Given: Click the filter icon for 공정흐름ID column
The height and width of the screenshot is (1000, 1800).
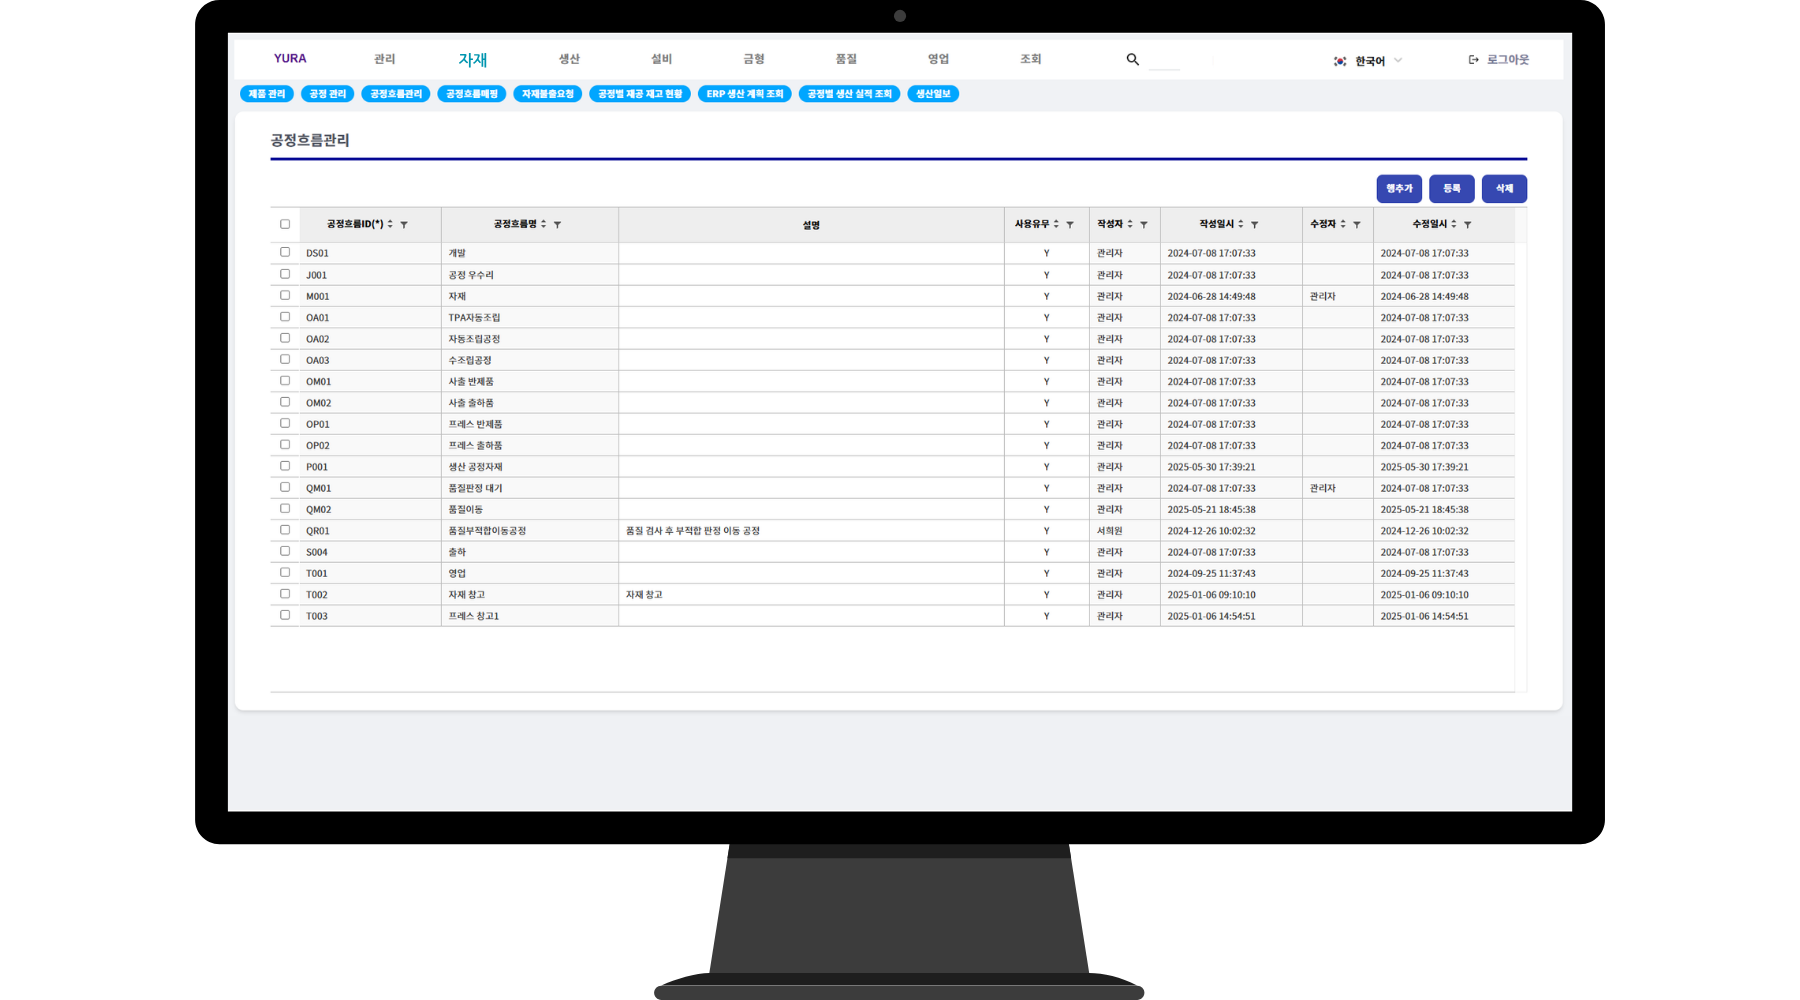Looking at the screenshot, I should (x=404, y=225).
